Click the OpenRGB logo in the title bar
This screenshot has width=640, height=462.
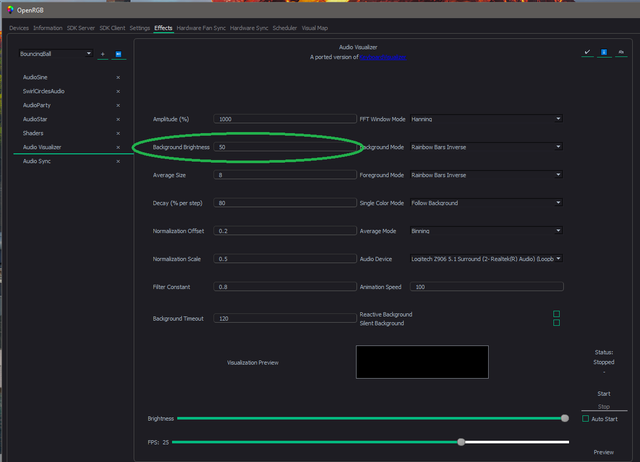click(x=10, y=10)
